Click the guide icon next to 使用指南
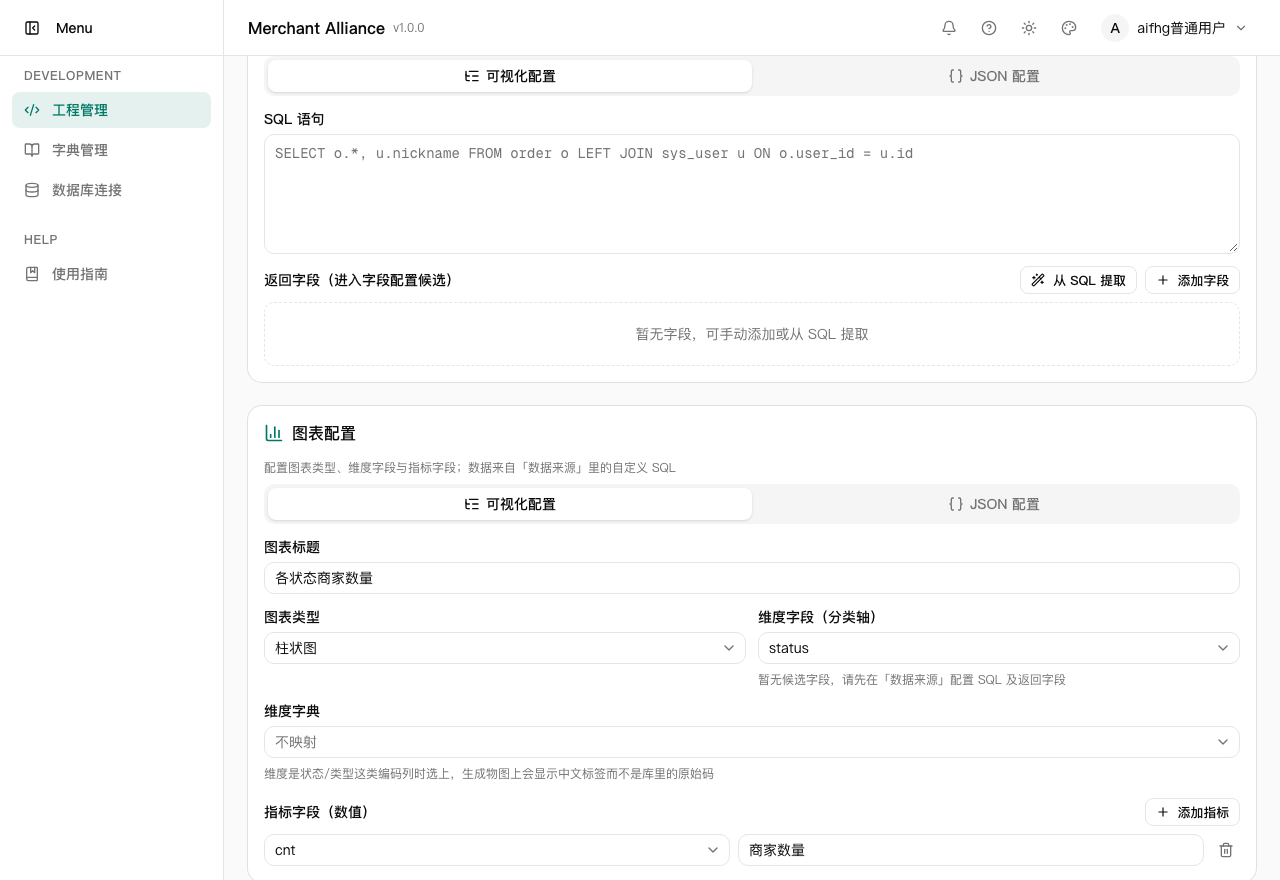Screen dimensions: 1280x880 click(x=32, y=274)
